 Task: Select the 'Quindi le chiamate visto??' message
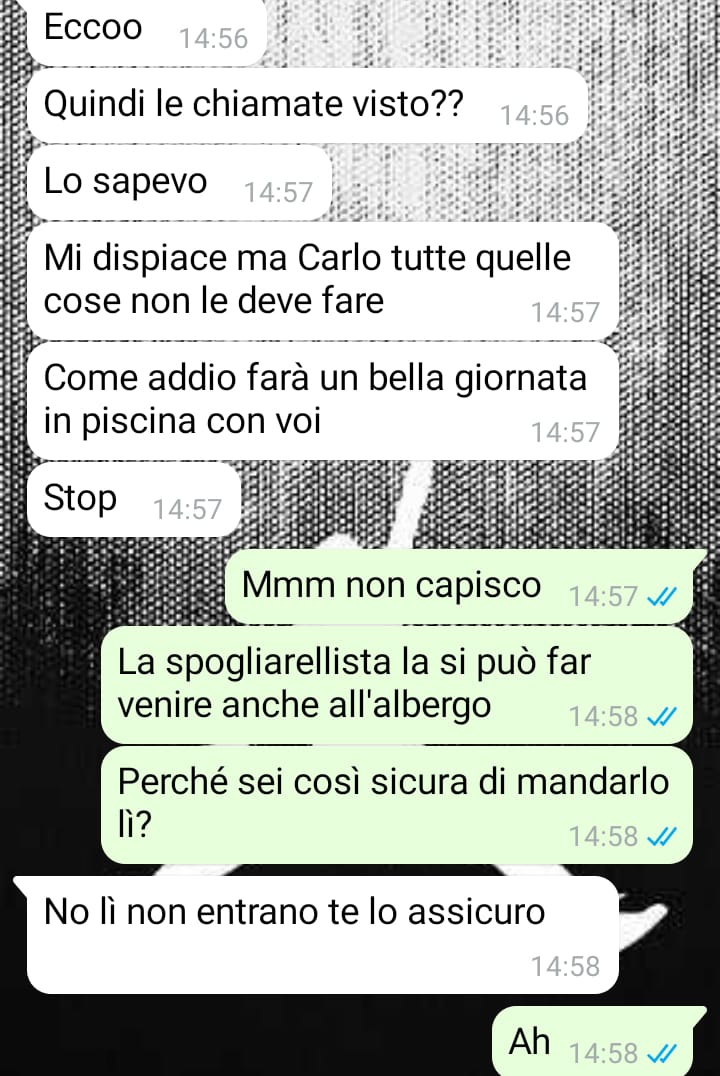[307, 105]
